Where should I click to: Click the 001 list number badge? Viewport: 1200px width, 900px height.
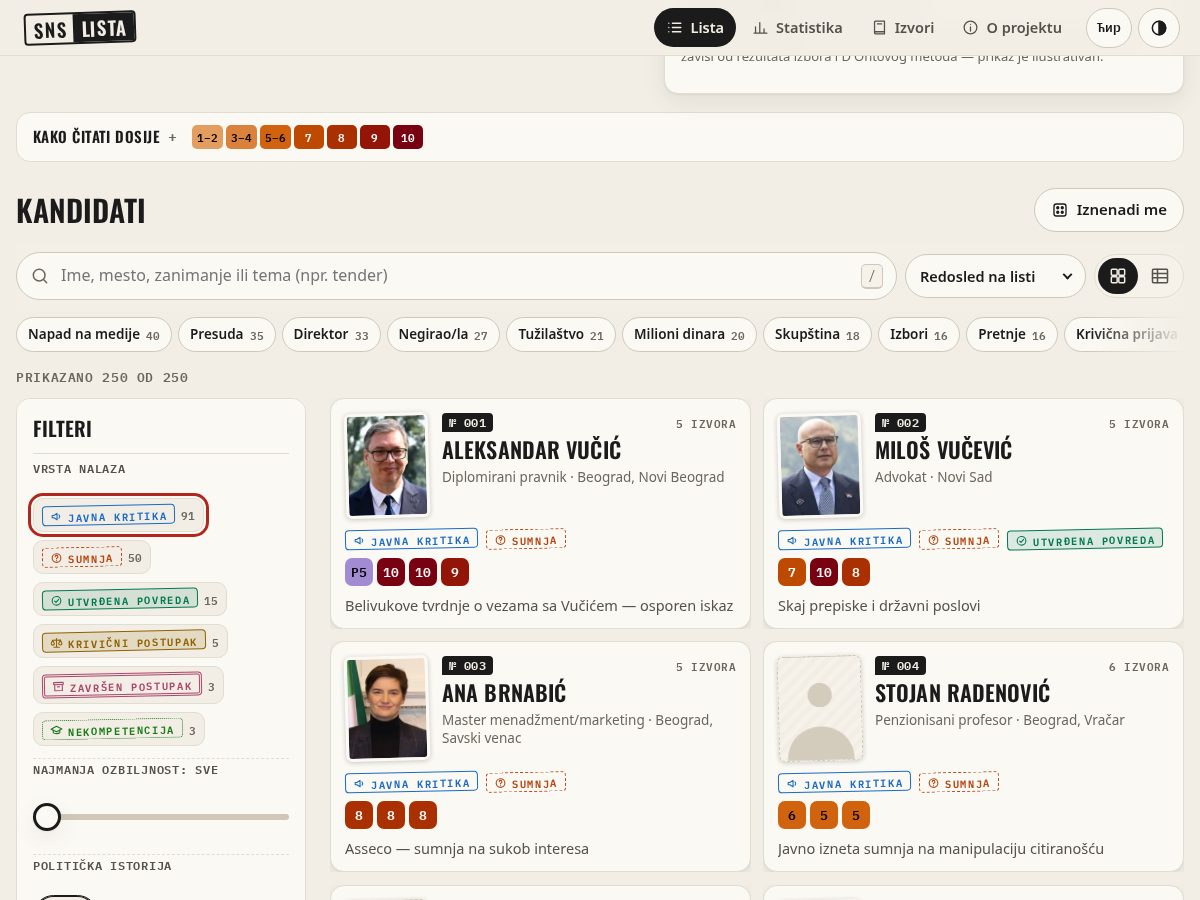(x=467, y=423)
